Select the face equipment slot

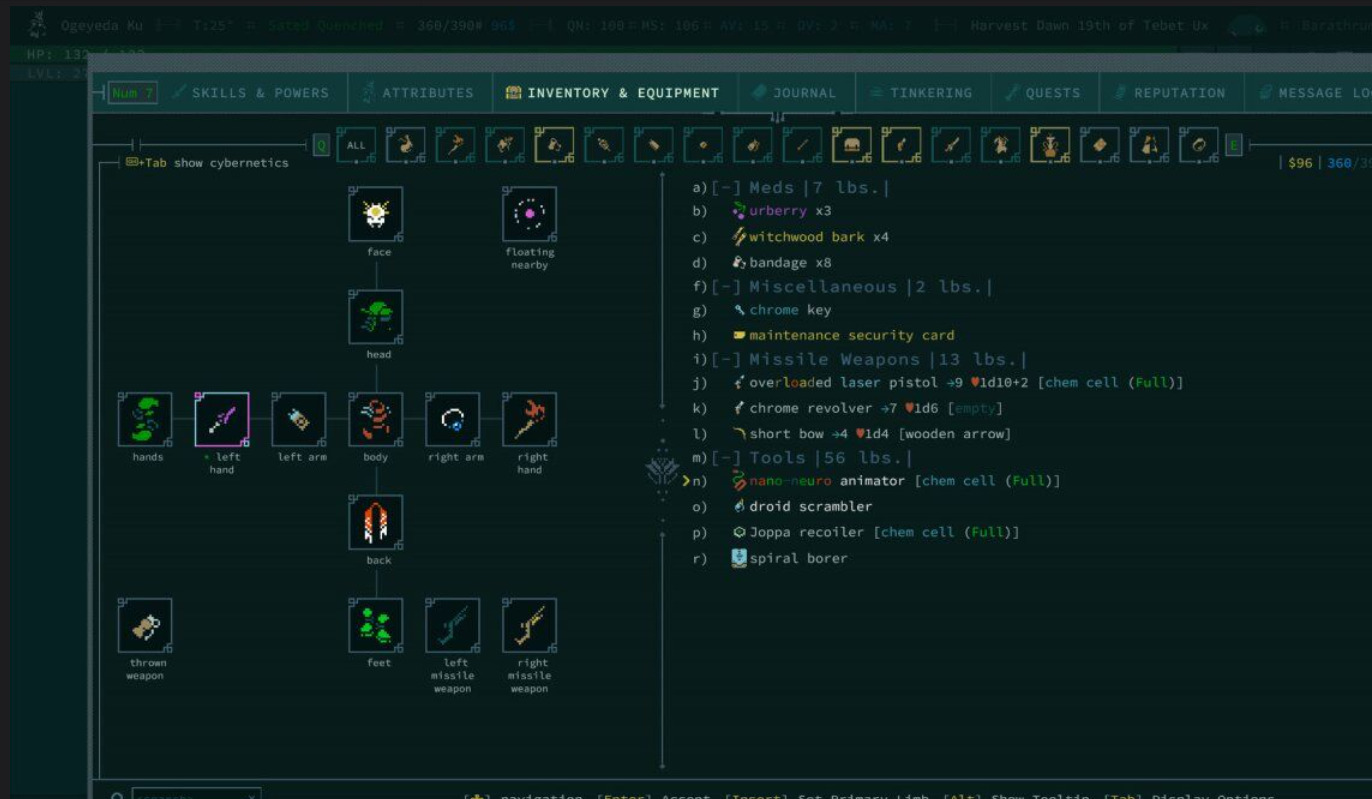(x=376, y=214)
